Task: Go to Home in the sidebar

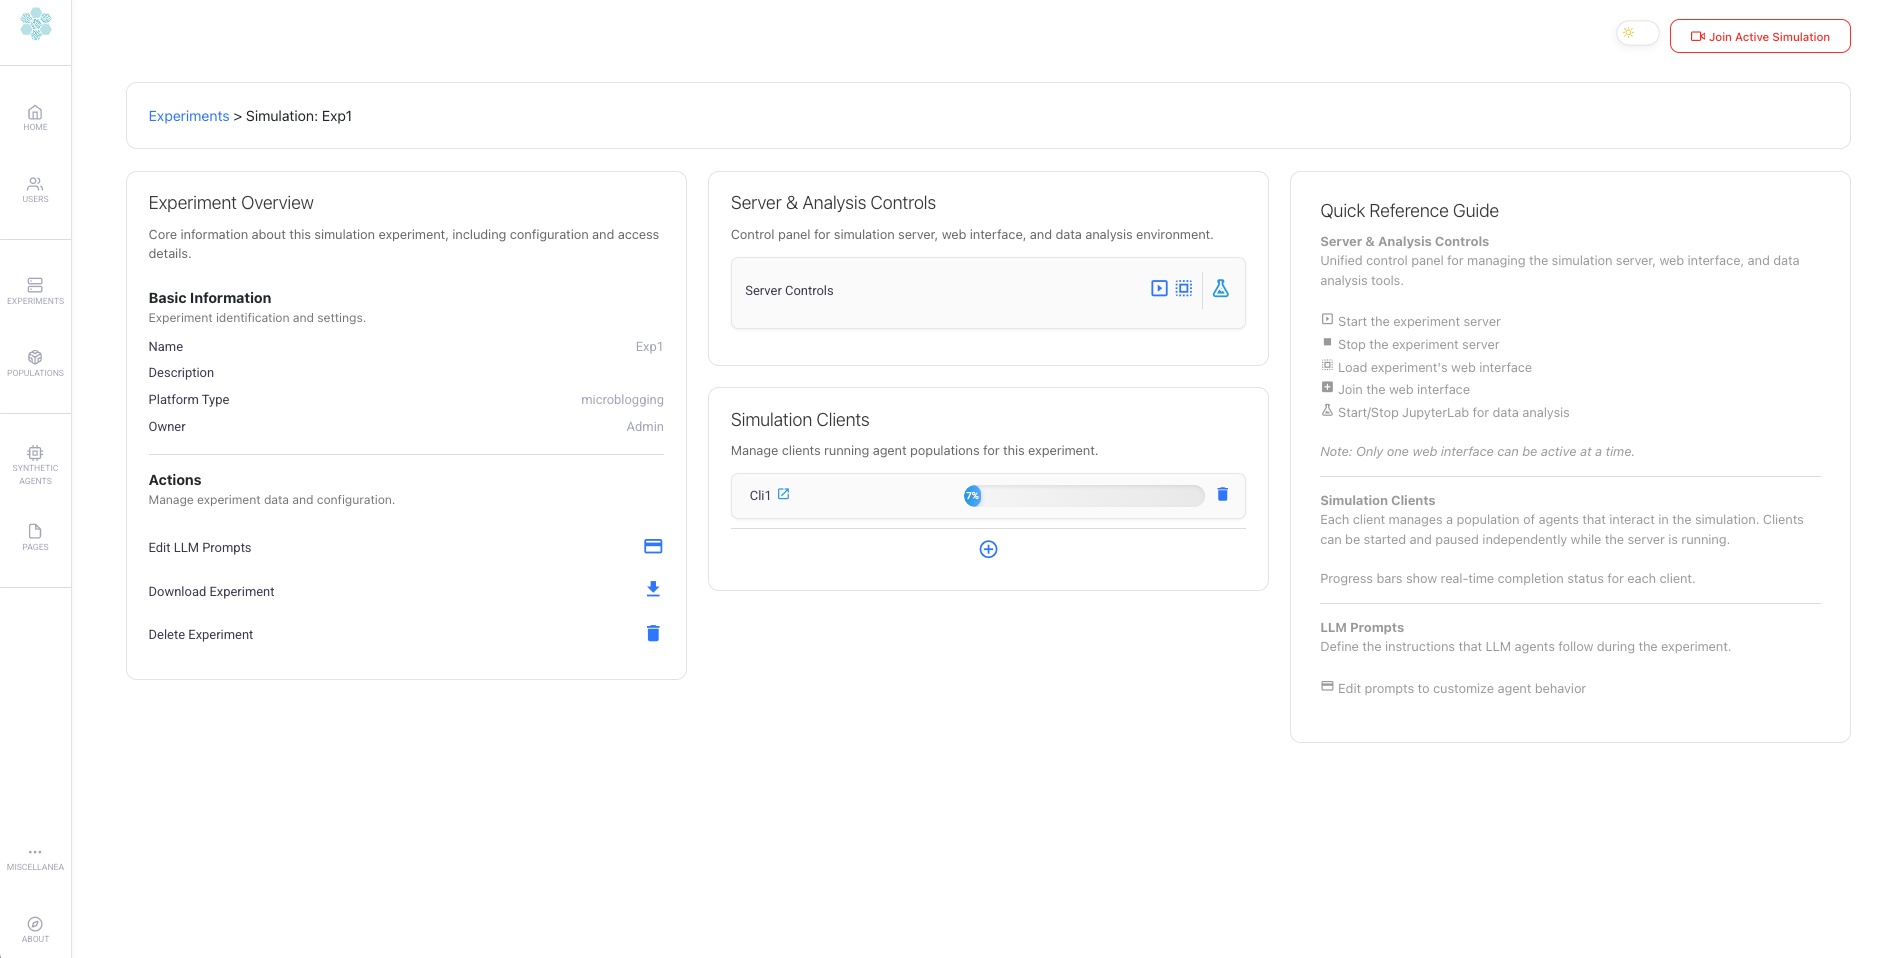Action: click(x=35, y=117)
